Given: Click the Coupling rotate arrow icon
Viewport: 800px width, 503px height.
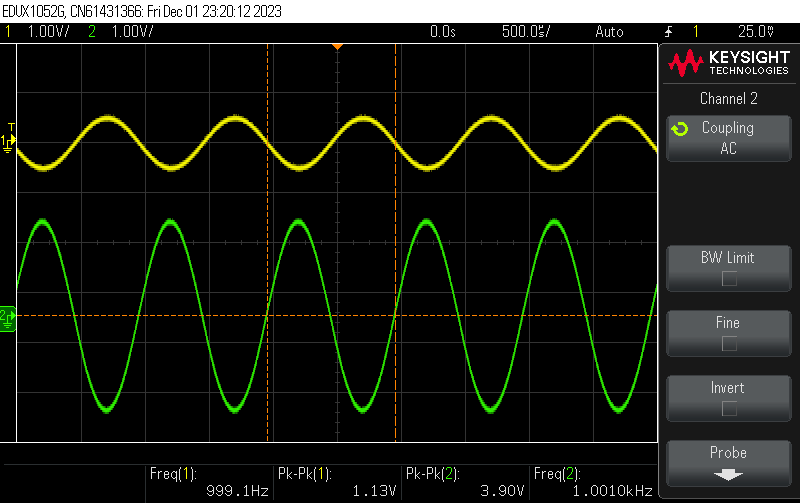Looking at the screenshot, I should pyautogui.click(x=680, y=129).
